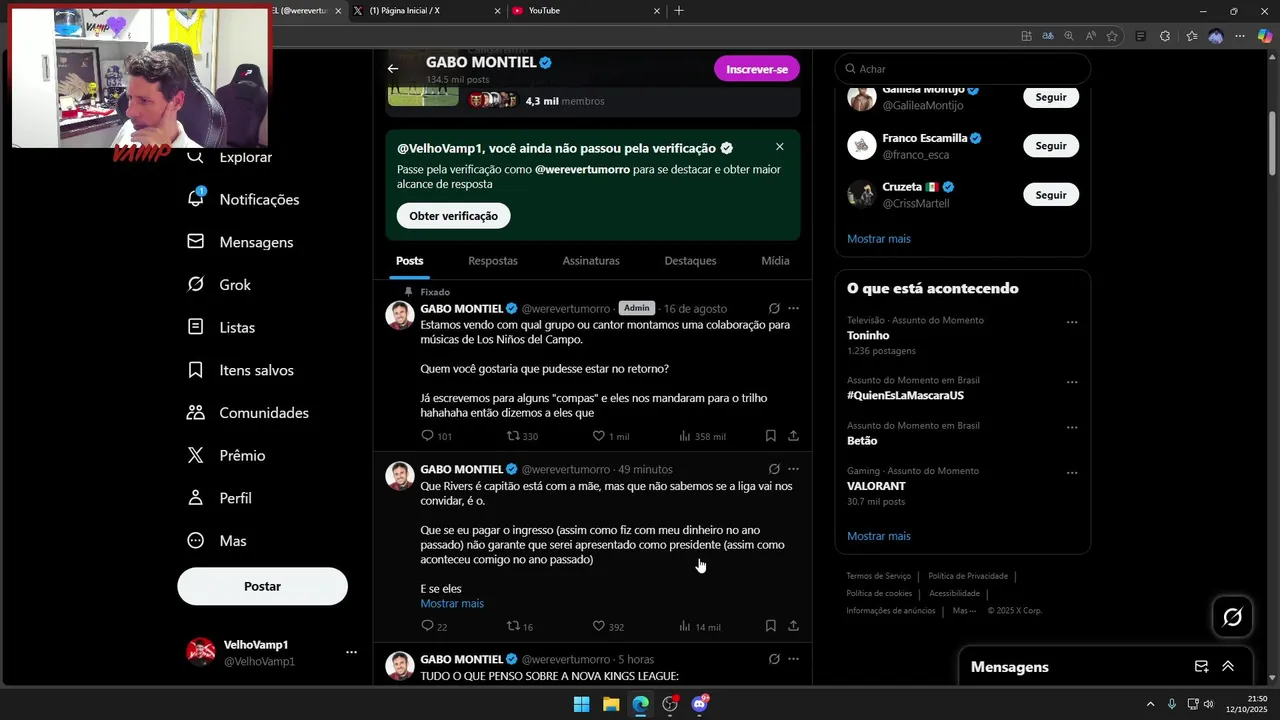Open Discord from the taskbar
Viewport: 1280px width, 720px height.
click(700, 704)
